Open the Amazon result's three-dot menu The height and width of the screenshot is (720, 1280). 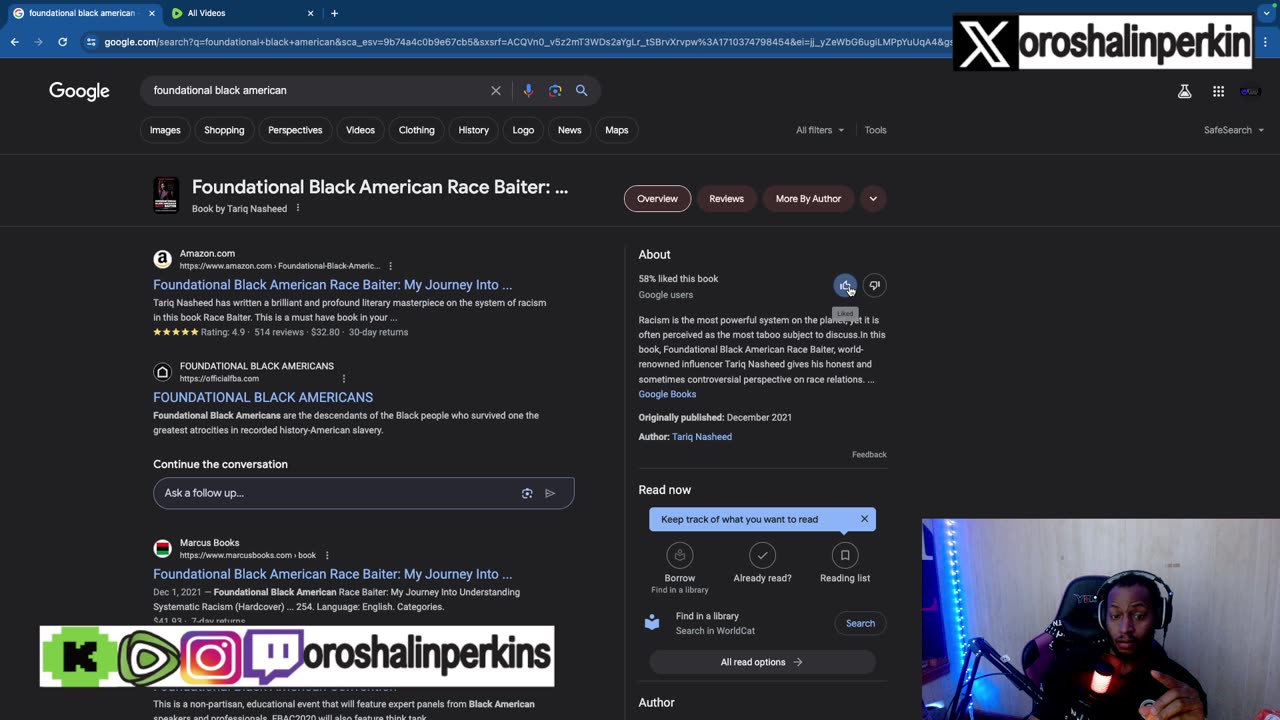[390, 266]
